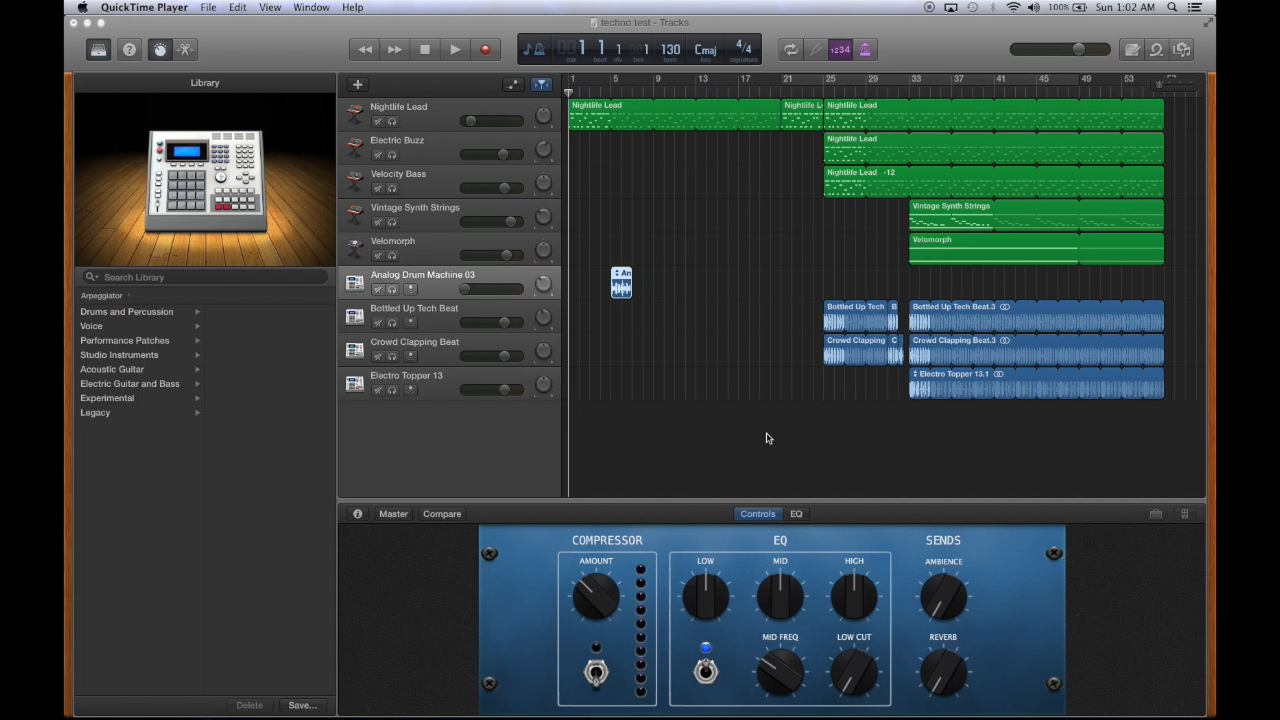1280x720 pixels.
Task: Open the Apple Loops browser button
Action: [x=1157, y=50]
